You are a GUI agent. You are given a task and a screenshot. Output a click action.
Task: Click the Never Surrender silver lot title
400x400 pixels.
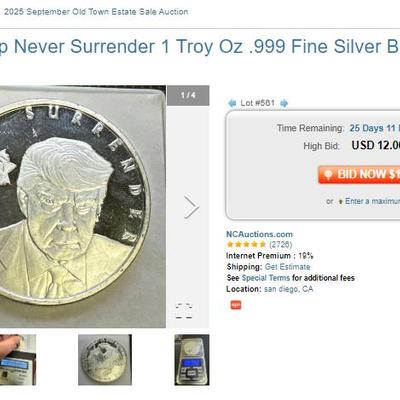(x=200, y=46)
